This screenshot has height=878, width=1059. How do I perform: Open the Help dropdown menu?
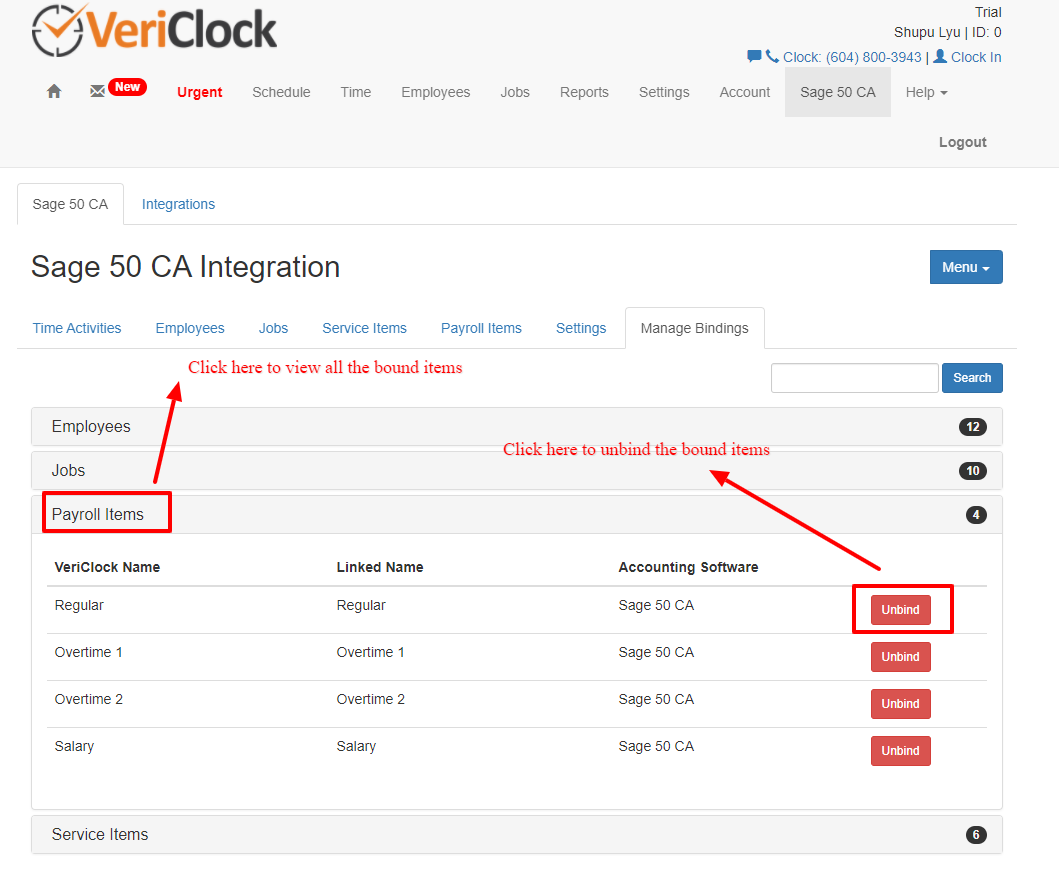pyautogui.click(x=926, y=93)
